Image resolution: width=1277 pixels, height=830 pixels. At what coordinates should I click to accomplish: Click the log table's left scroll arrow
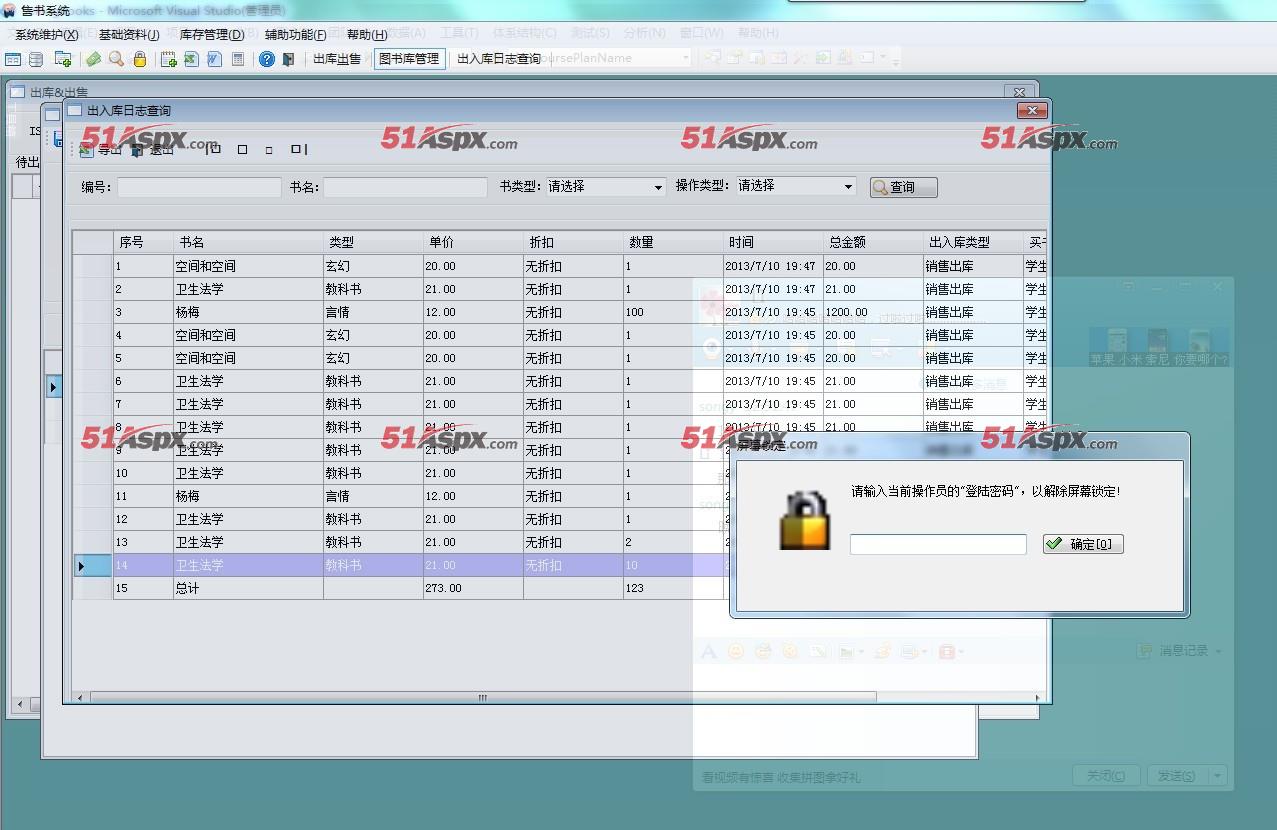tap(80, 698)
